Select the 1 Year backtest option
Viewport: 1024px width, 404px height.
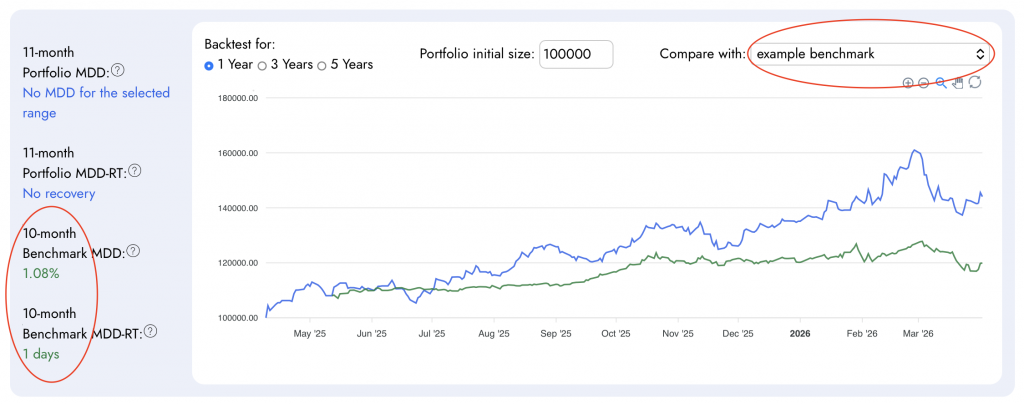tap(209, 65)
